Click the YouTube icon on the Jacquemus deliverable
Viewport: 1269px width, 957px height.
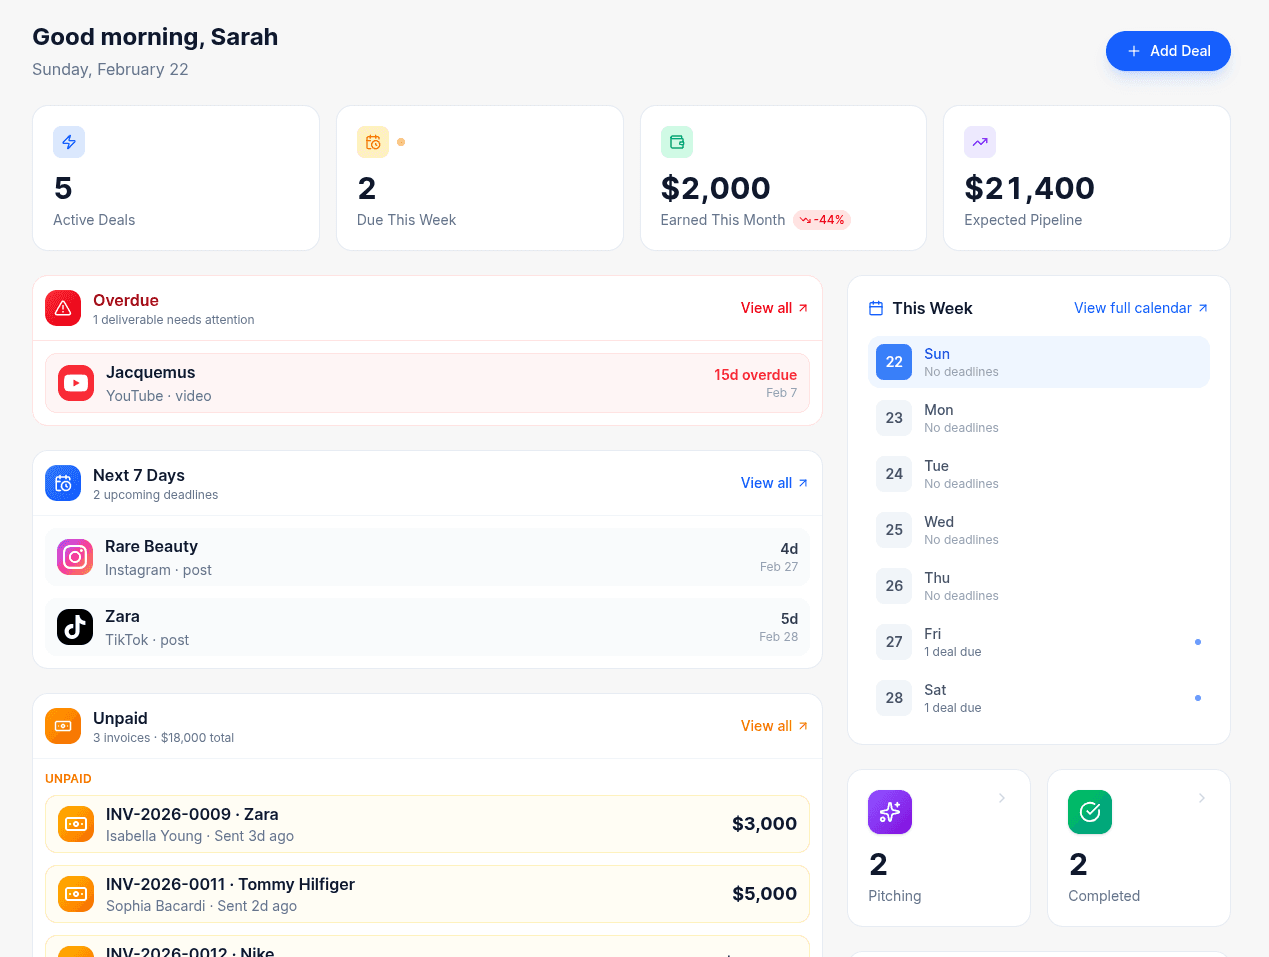pyautogui.click(x=75, y=383)
